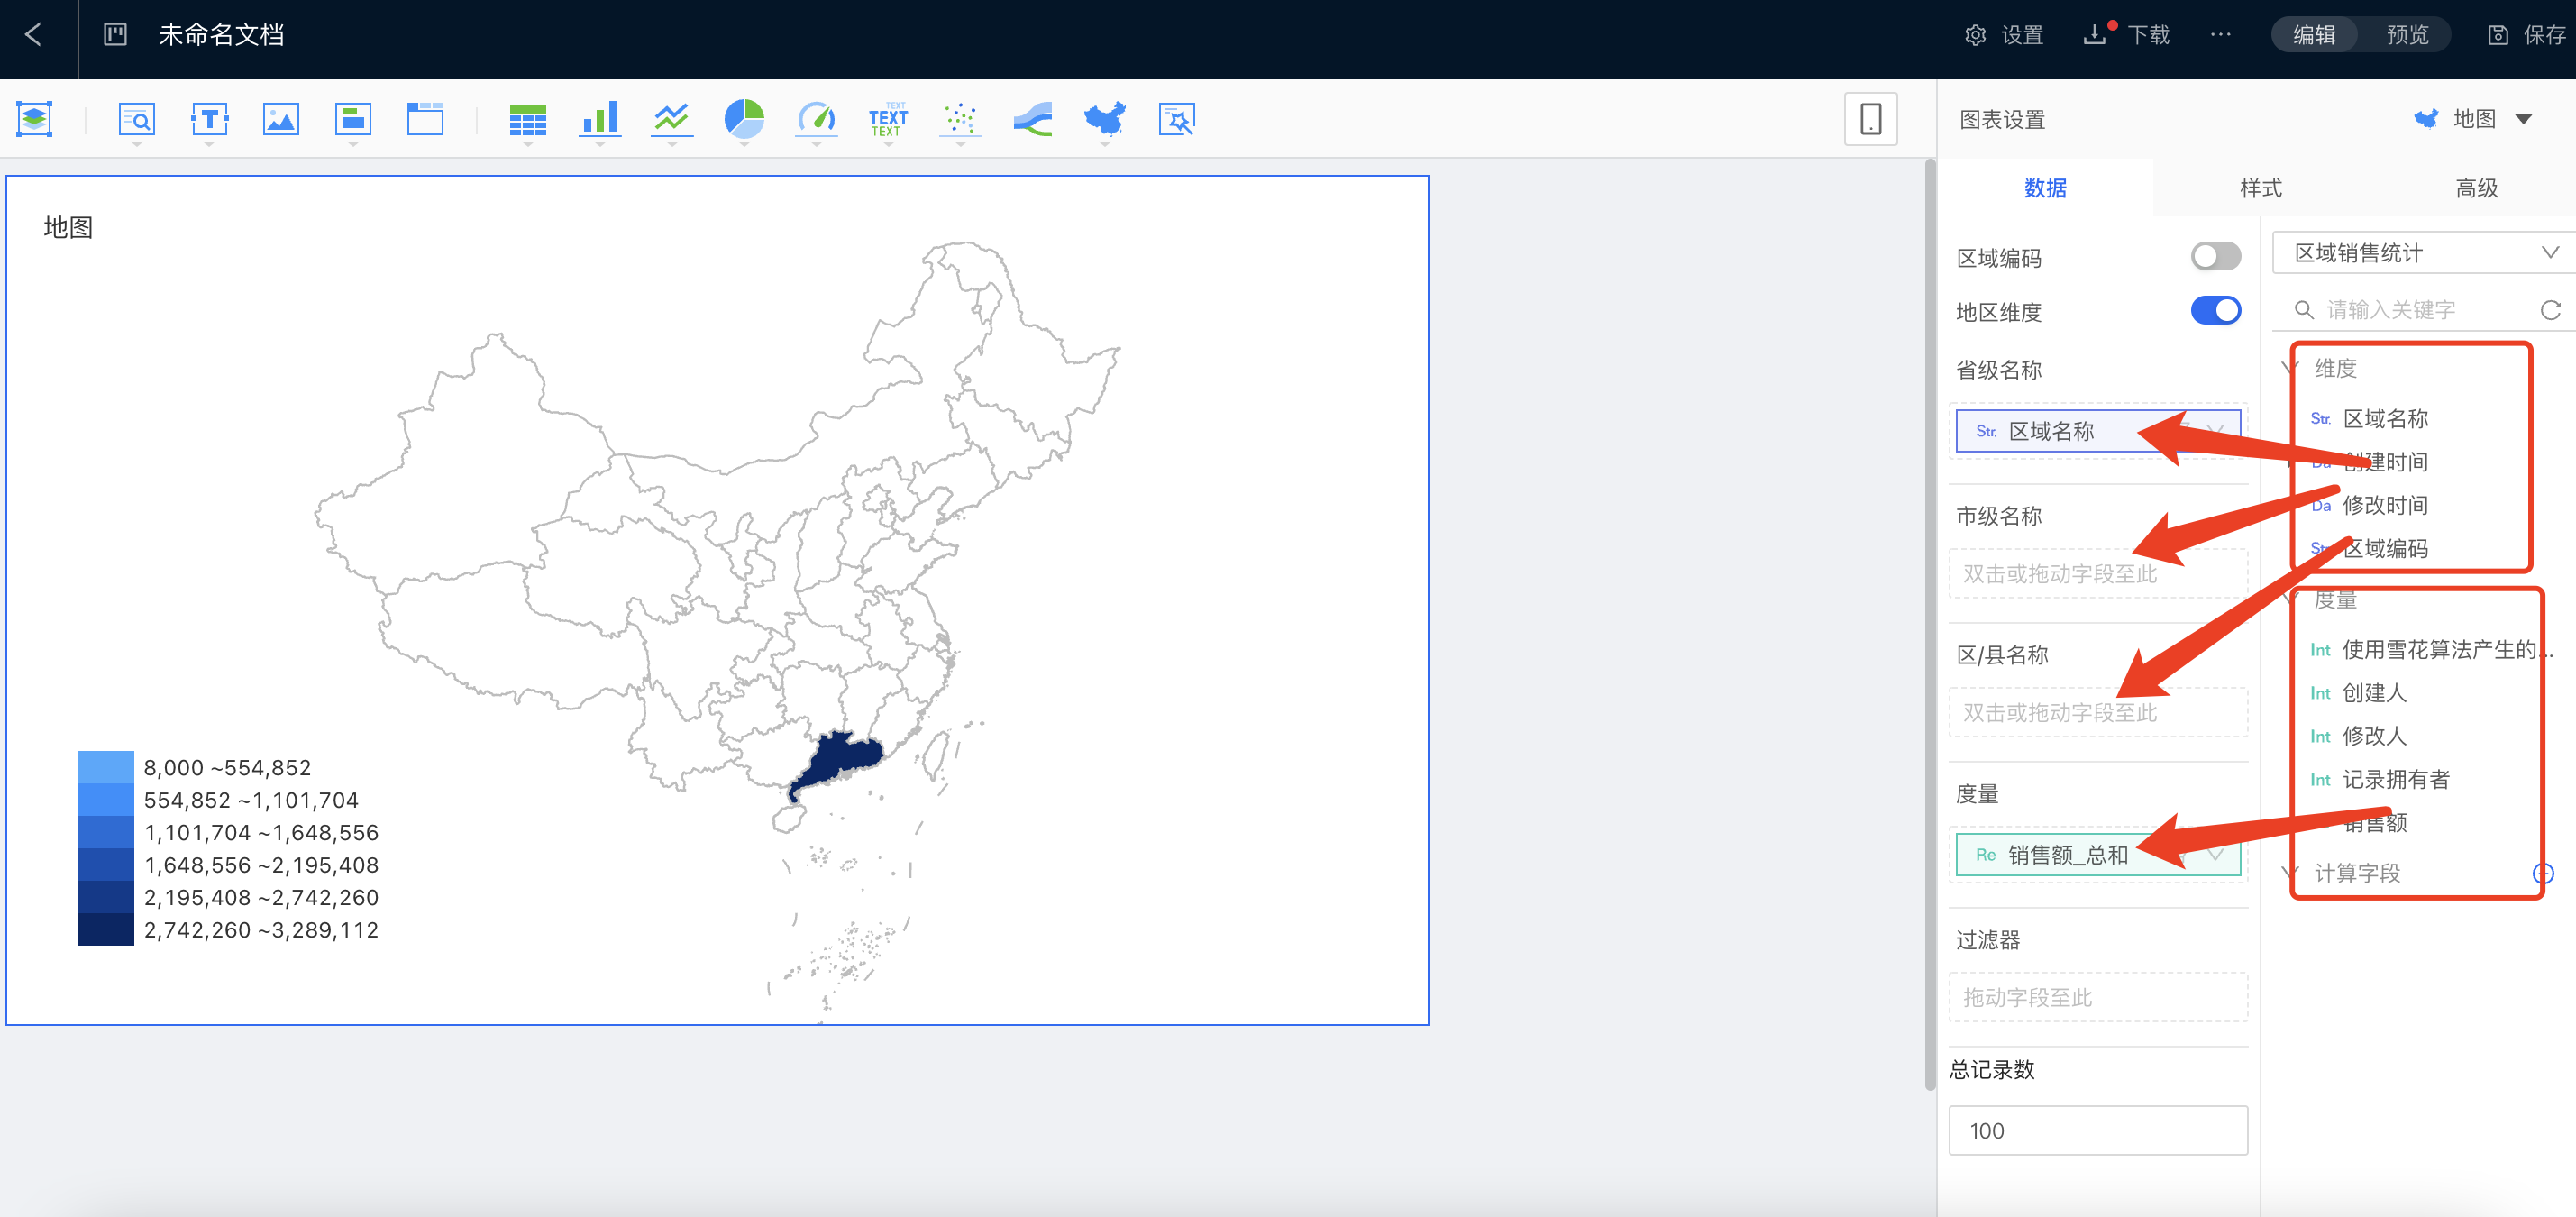Add a calculated field plus icon
The image size is (2576, 1217).
point(2543,873)
